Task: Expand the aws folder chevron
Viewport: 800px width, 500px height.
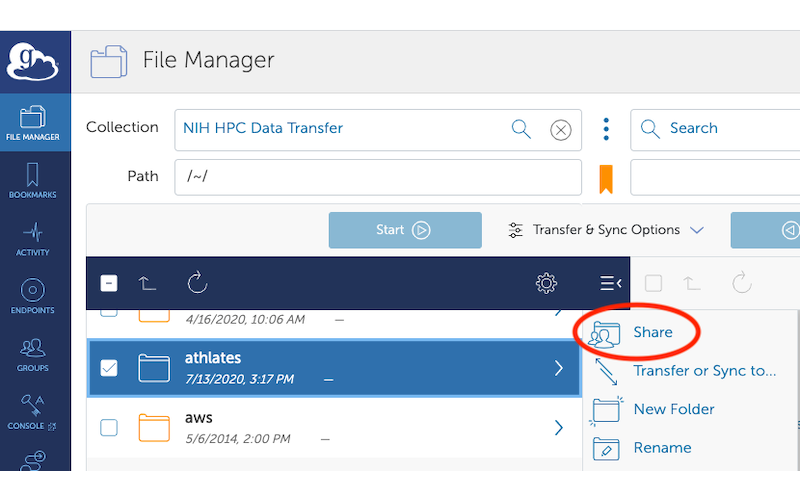Action: tap(559, 427)
